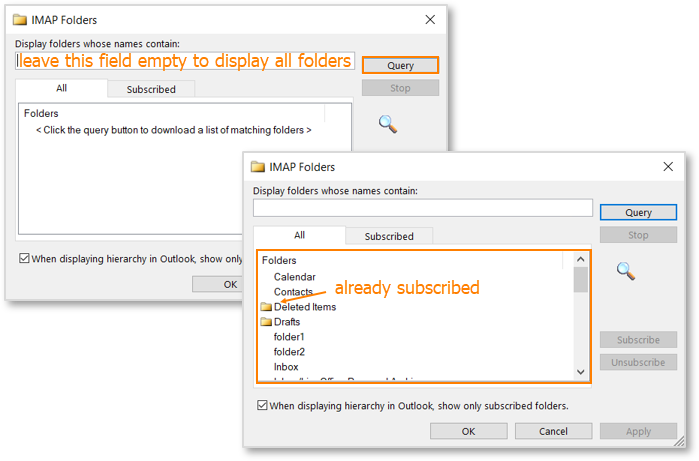Close the front IMAP Folders dialog
Image resolution: width=699 pixels, height=461 pixels.
point(668,167)
